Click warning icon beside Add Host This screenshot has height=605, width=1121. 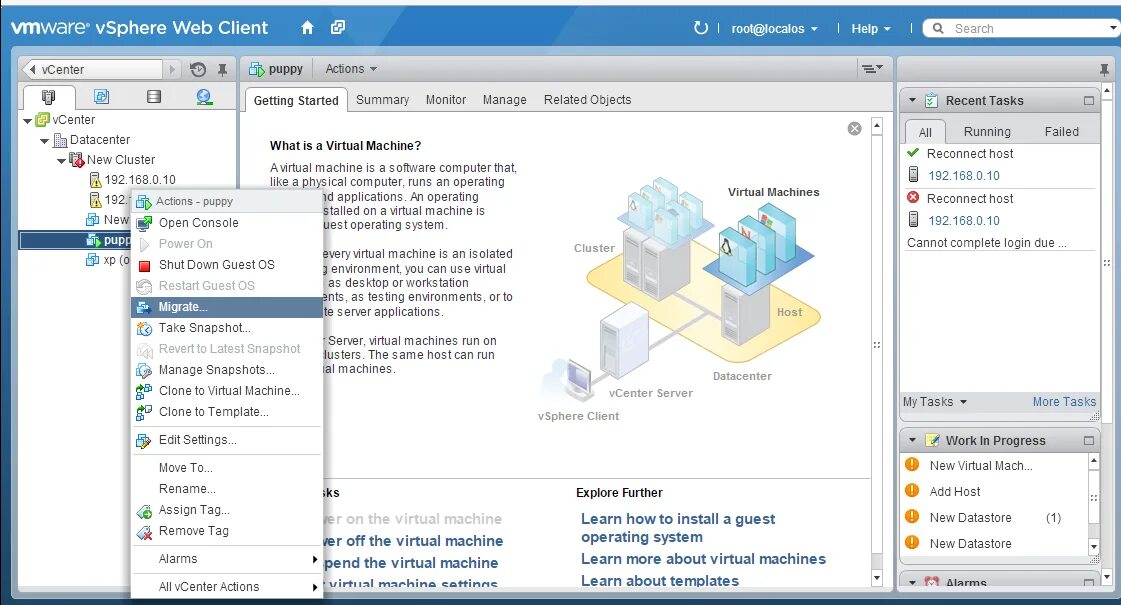tap(912, 491)
